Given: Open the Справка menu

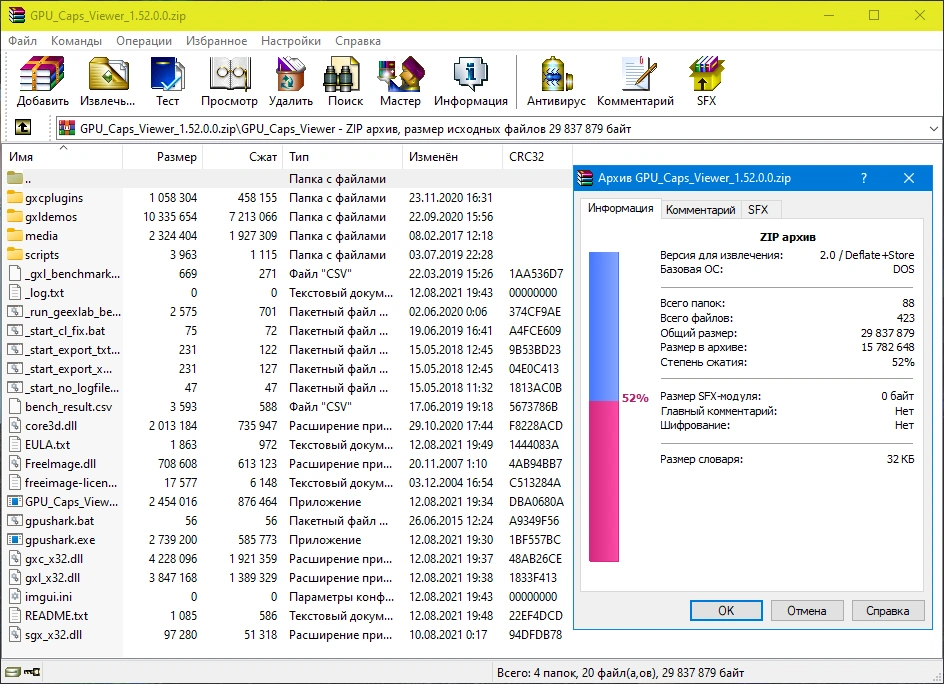Looking at the screenshot, I should [358, 41].
